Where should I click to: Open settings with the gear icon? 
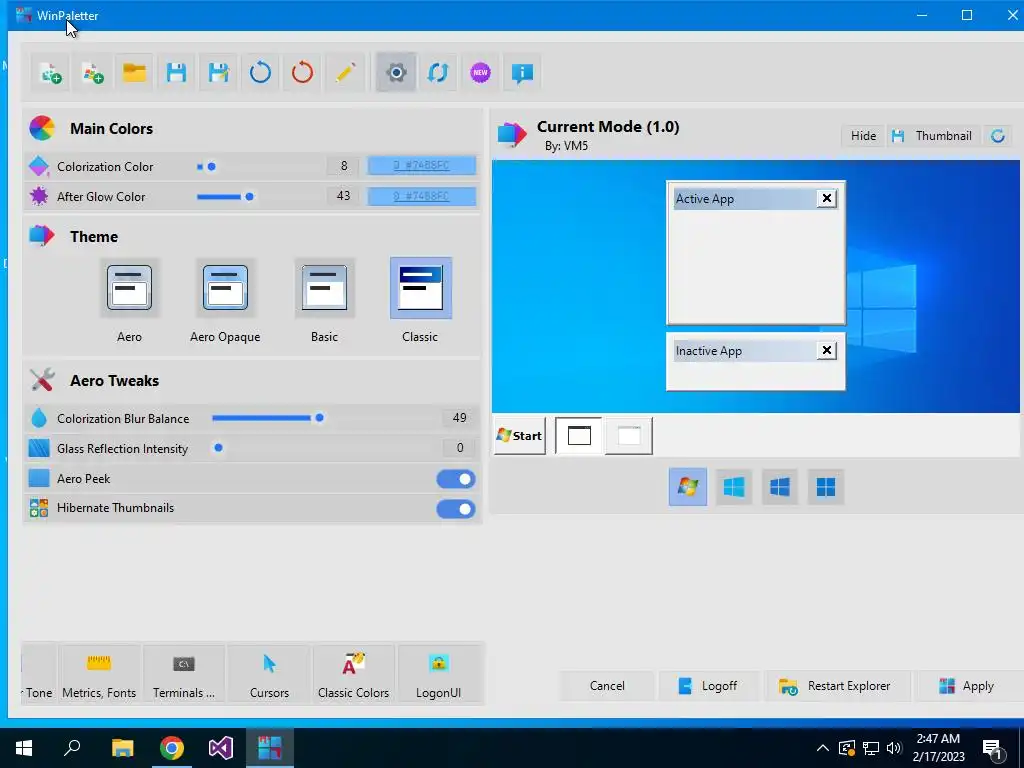pyautogui.click(x=396, y=72)
